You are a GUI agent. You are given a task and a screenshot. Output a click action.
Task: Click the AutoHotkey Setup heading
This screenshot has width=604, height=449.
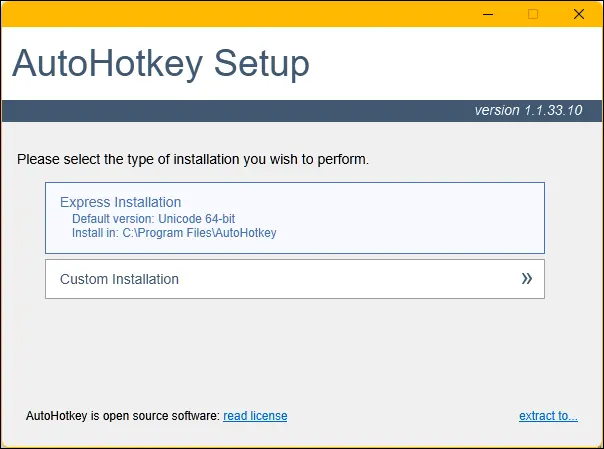click(x=161, y=64)
